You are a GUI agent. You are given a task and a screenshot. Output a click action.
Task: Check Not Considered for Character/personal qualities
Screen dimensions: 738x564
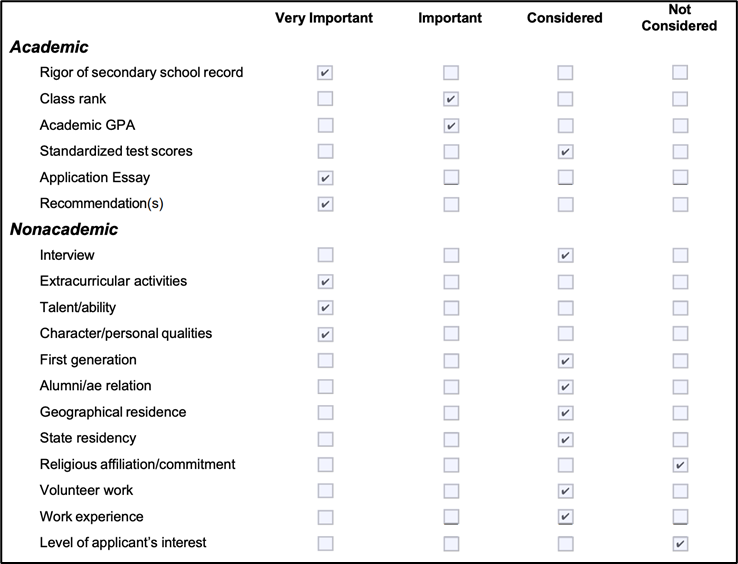(680, 334)
